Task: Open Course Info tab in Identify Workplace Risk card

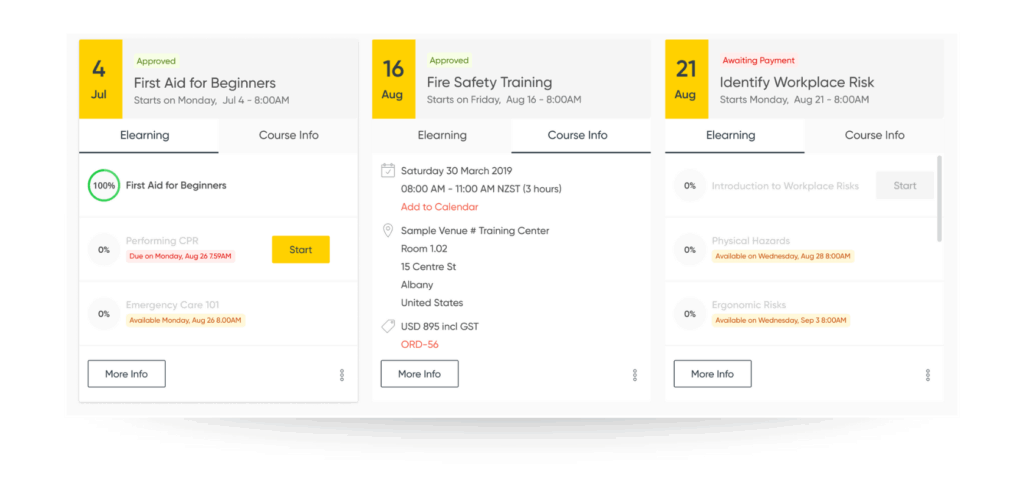Action: tap(874, 136)
